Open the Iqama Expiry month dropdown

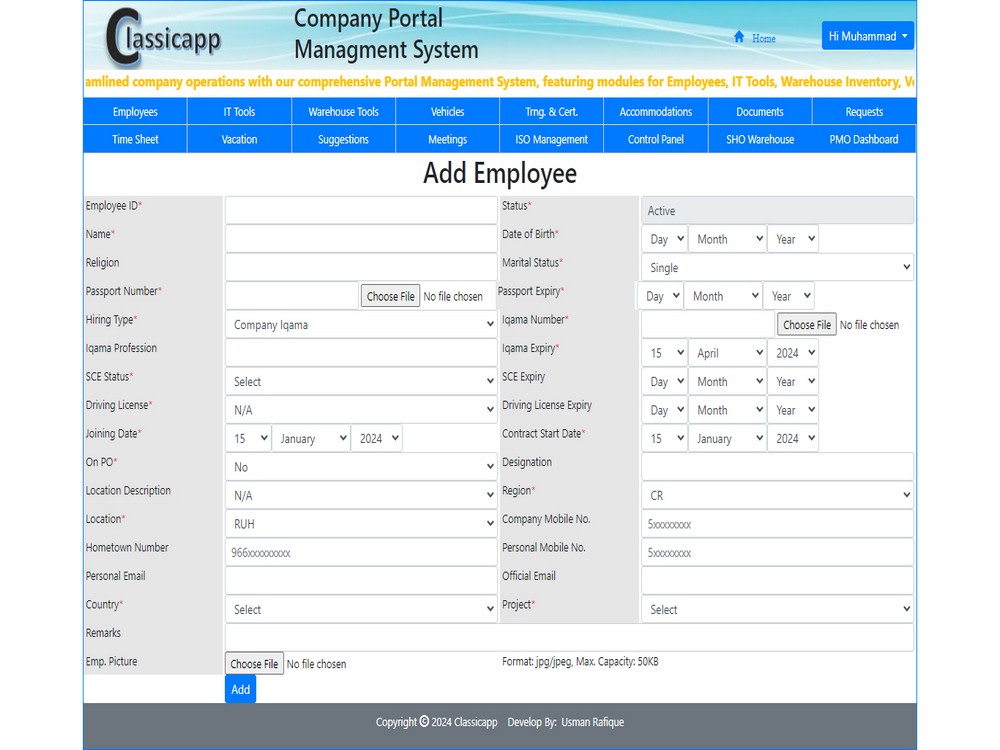[x=728, y=353]
